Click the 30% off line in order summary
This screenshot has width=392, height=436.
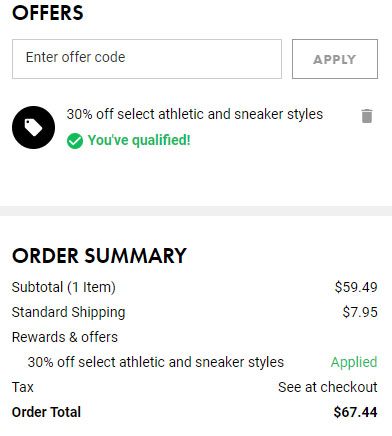pyautogui.click(x=156, y=362)
